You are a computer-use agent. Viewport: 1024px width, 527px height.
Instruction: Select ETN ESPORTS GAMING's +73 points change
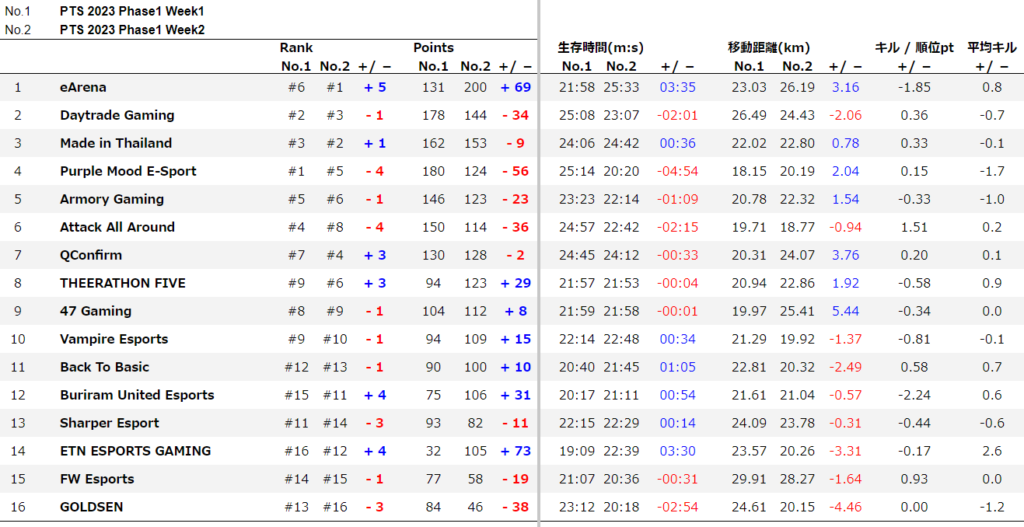pyautogui.click(x=515, y=451)
